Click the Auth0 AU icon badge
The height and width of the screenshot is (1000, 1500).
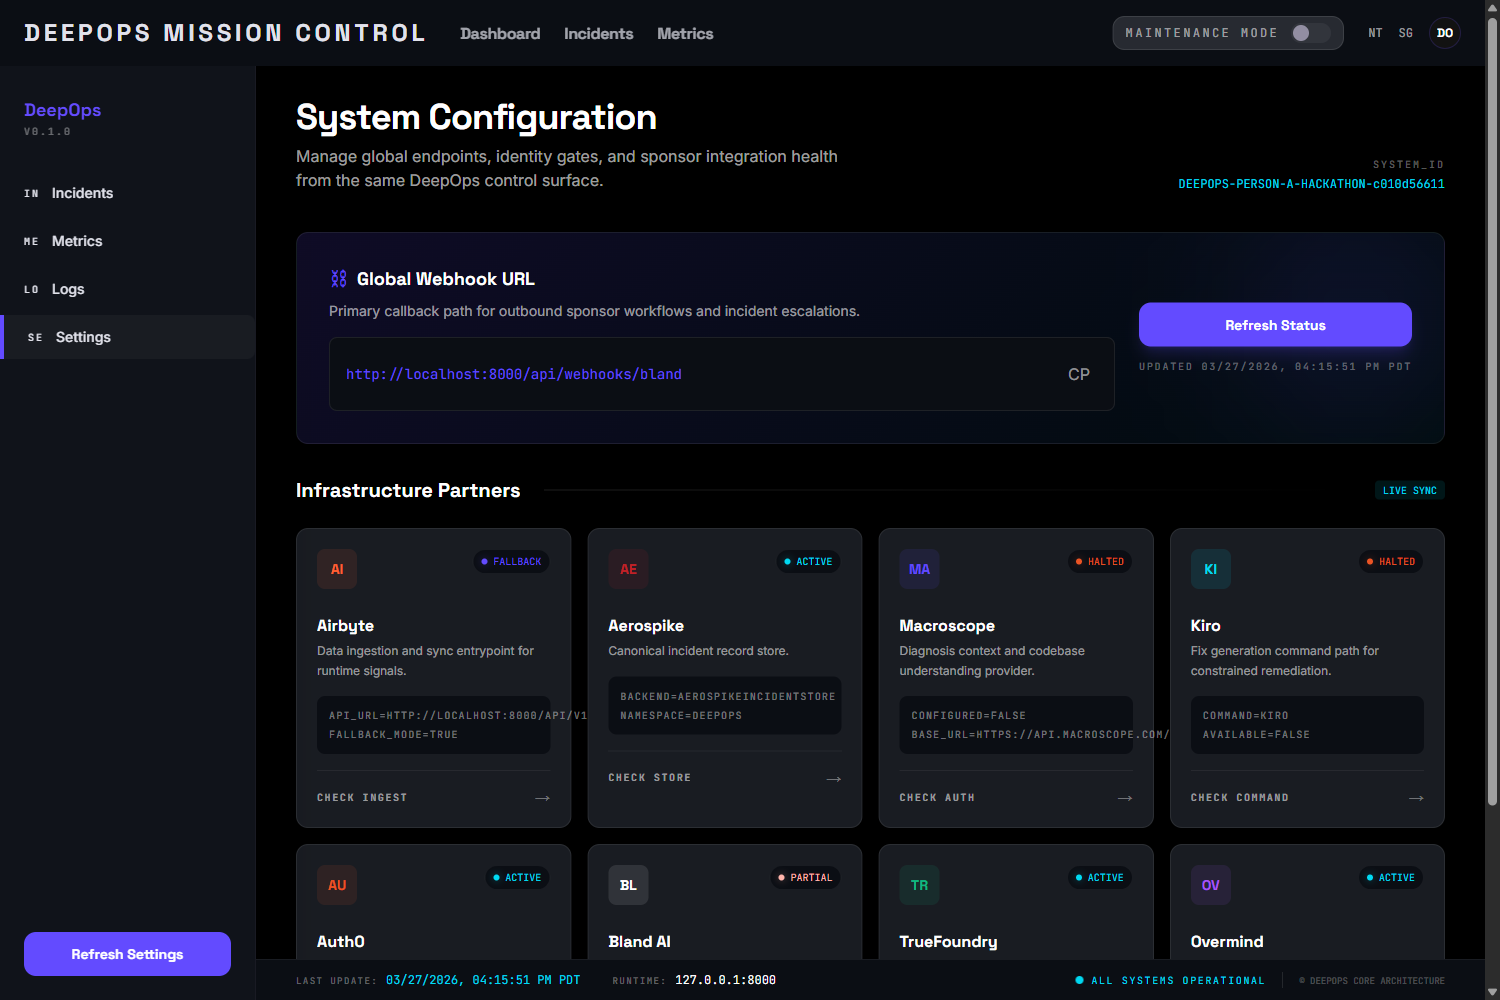pyautogui.click(x=337, y=885)
